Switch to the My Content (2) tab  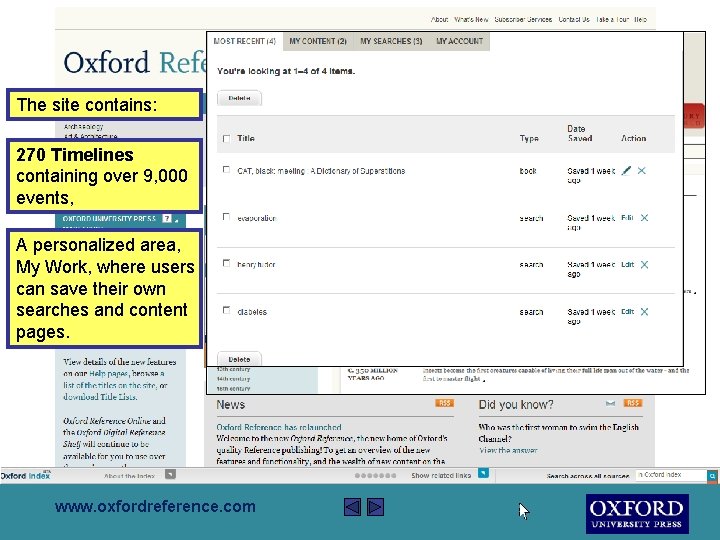tap(318, 41)
